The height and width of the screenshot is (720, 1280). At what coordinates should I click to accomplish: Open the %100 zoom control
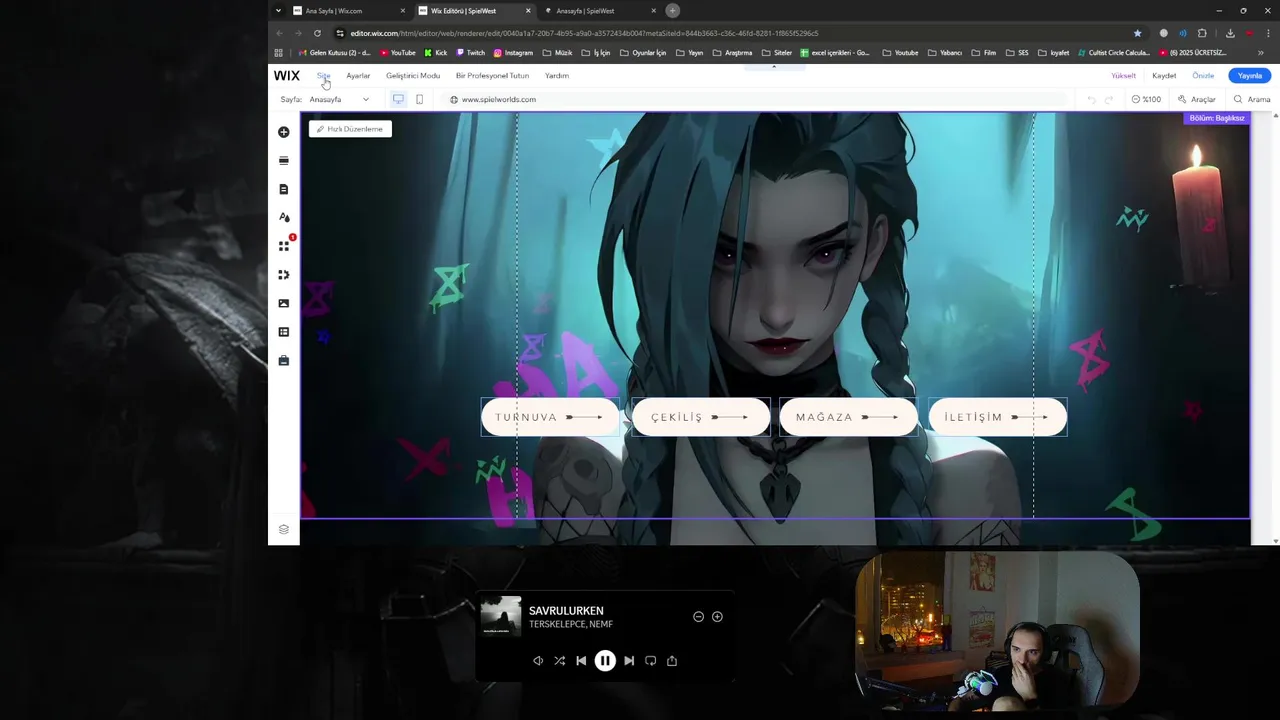1146,99
